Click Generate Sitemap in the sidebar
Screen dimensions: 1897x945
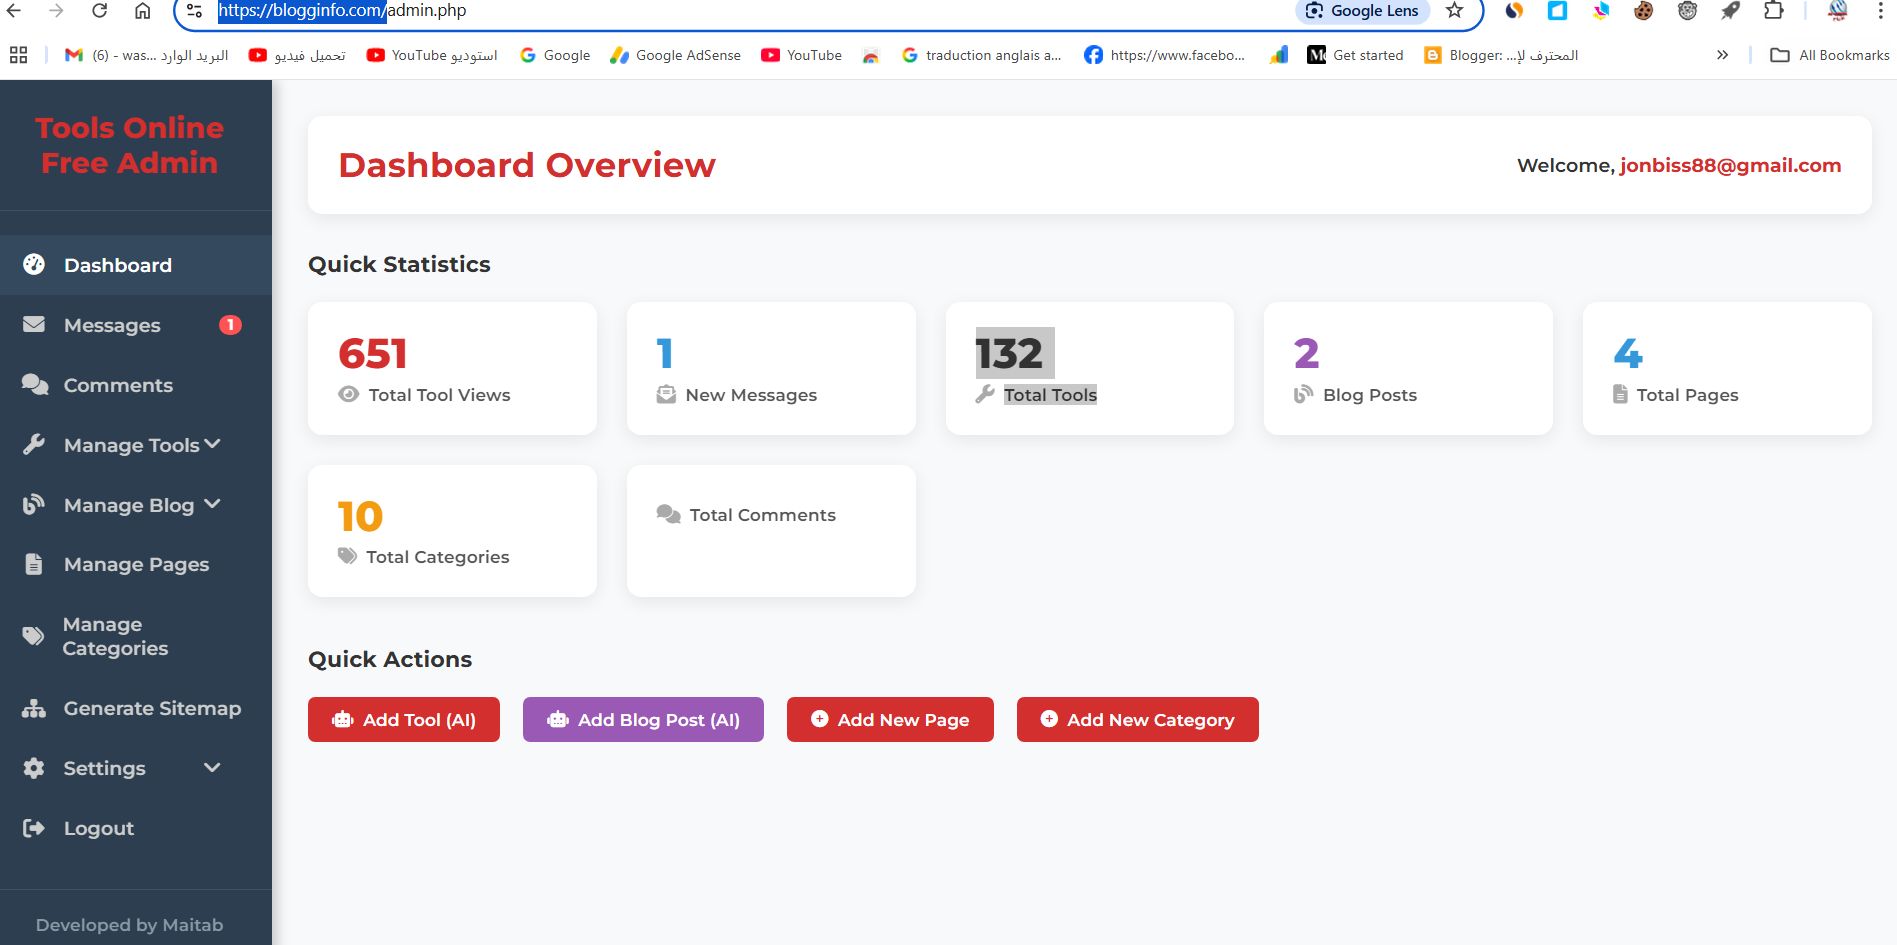pos(136,708)
